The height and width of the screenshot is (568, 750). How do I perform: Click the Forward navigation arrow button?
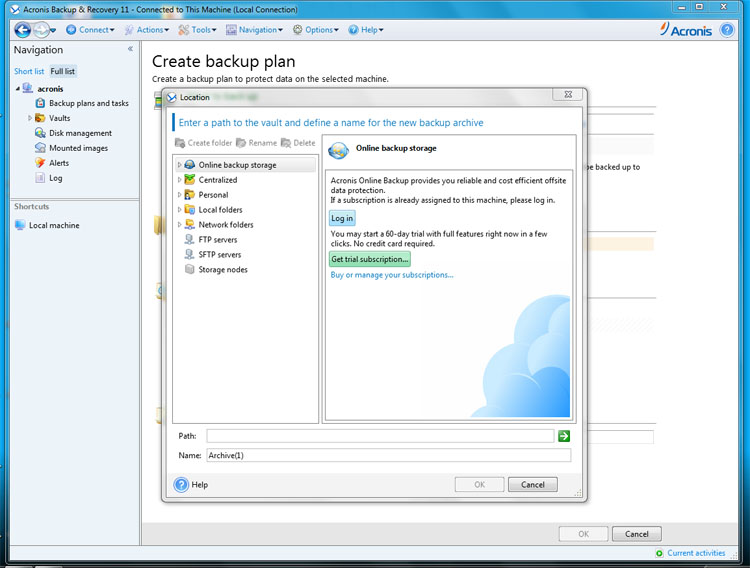(x=41, y=30)
